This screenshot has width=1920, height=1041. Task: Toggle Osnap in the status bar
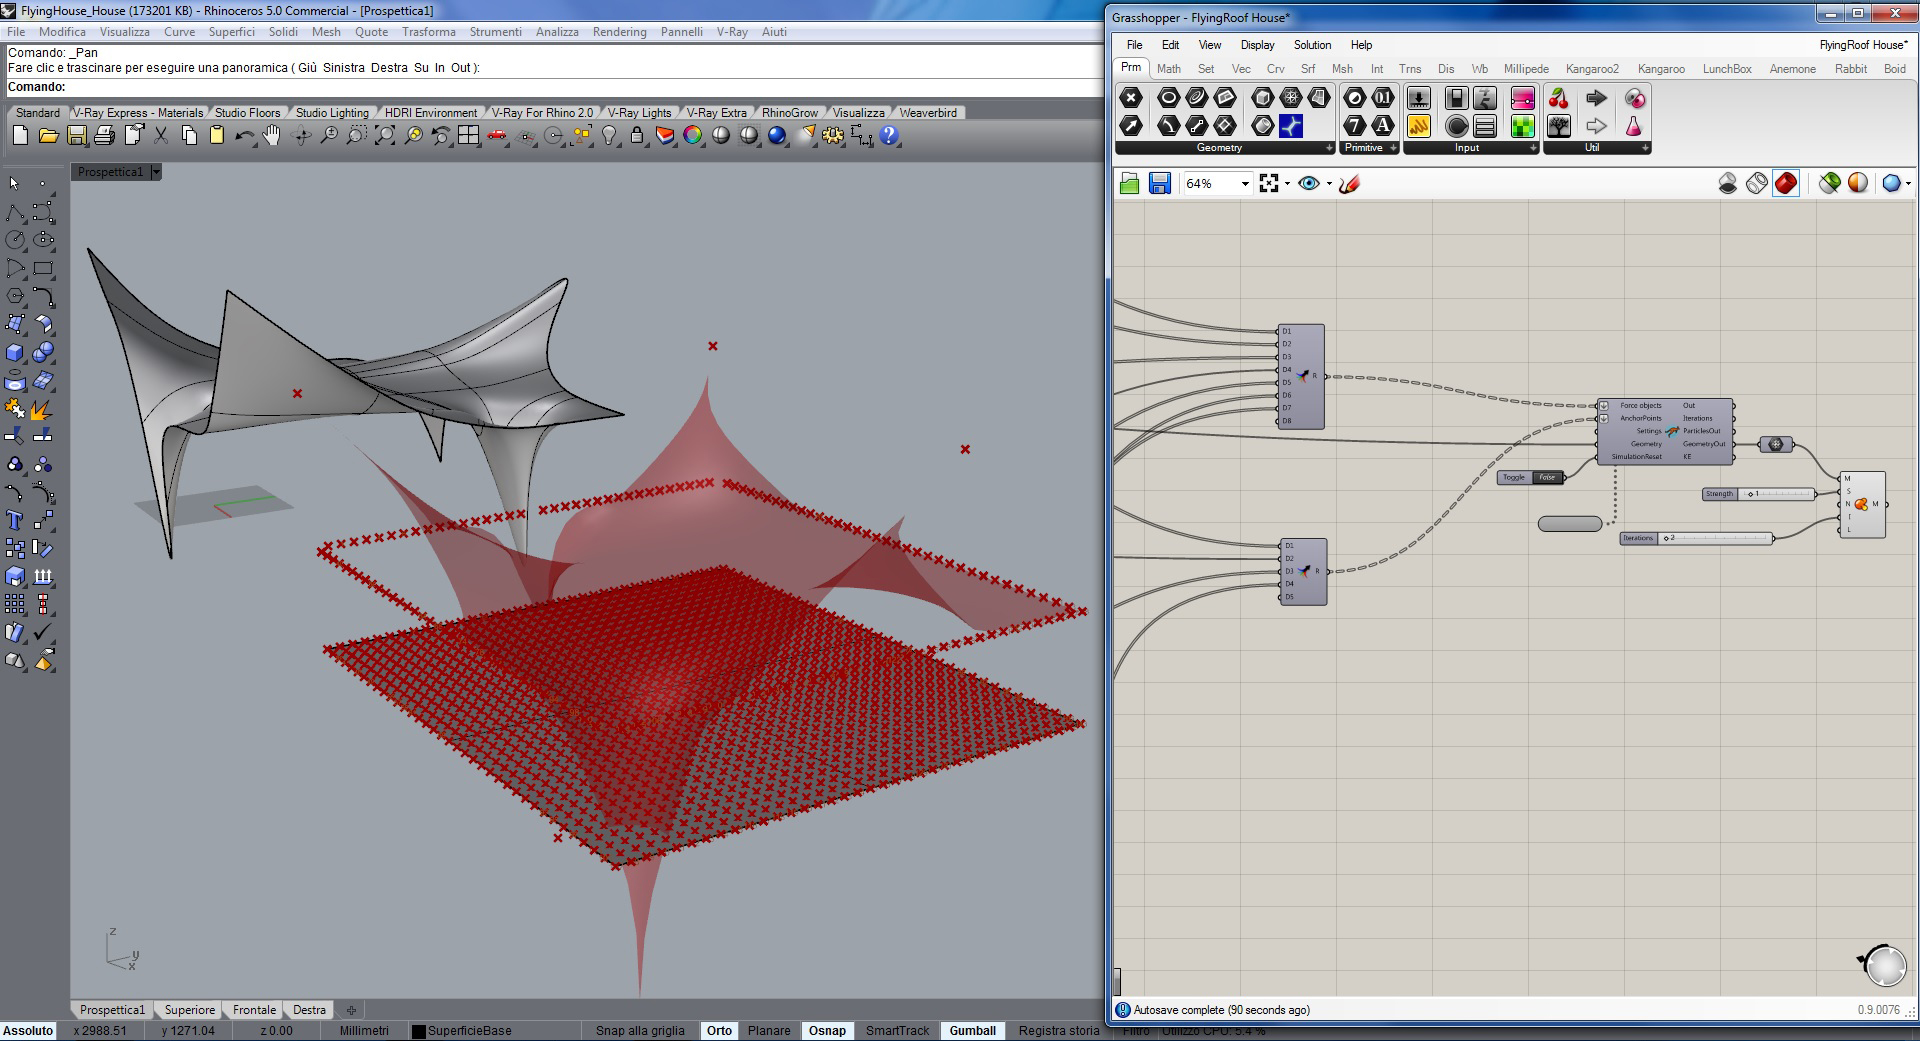pos(827,1030)
